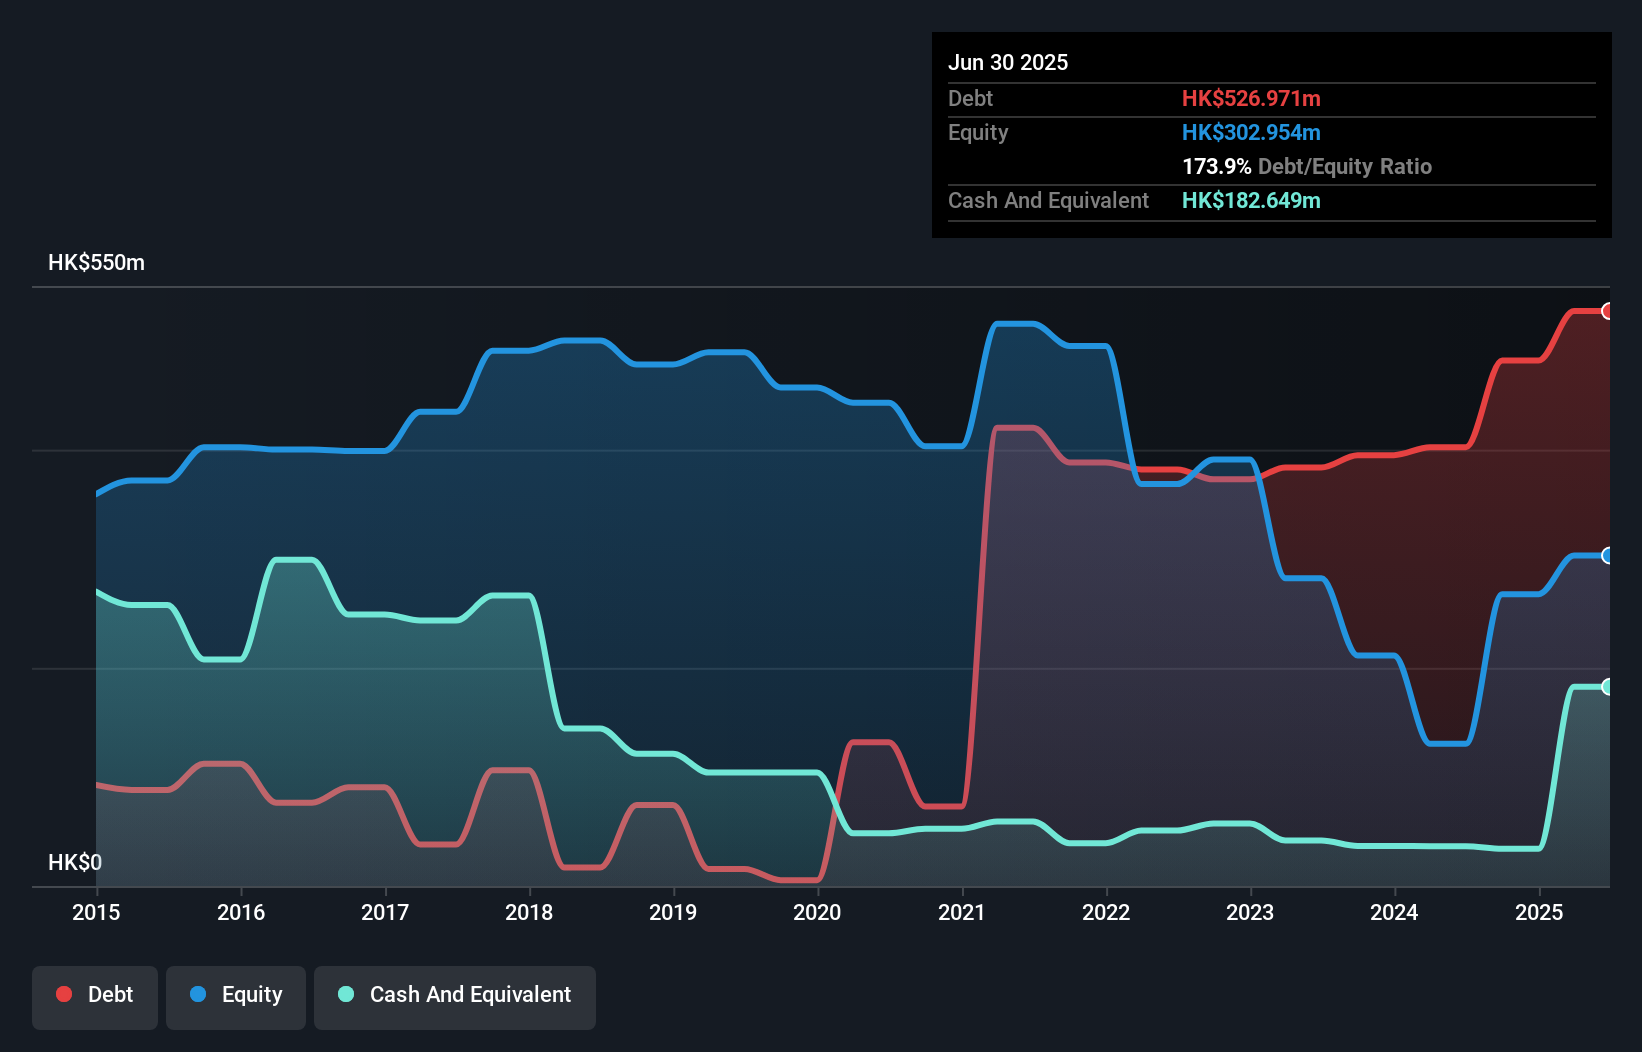Click the blue equity endpoint marker on the chart

coord(1606,556)
